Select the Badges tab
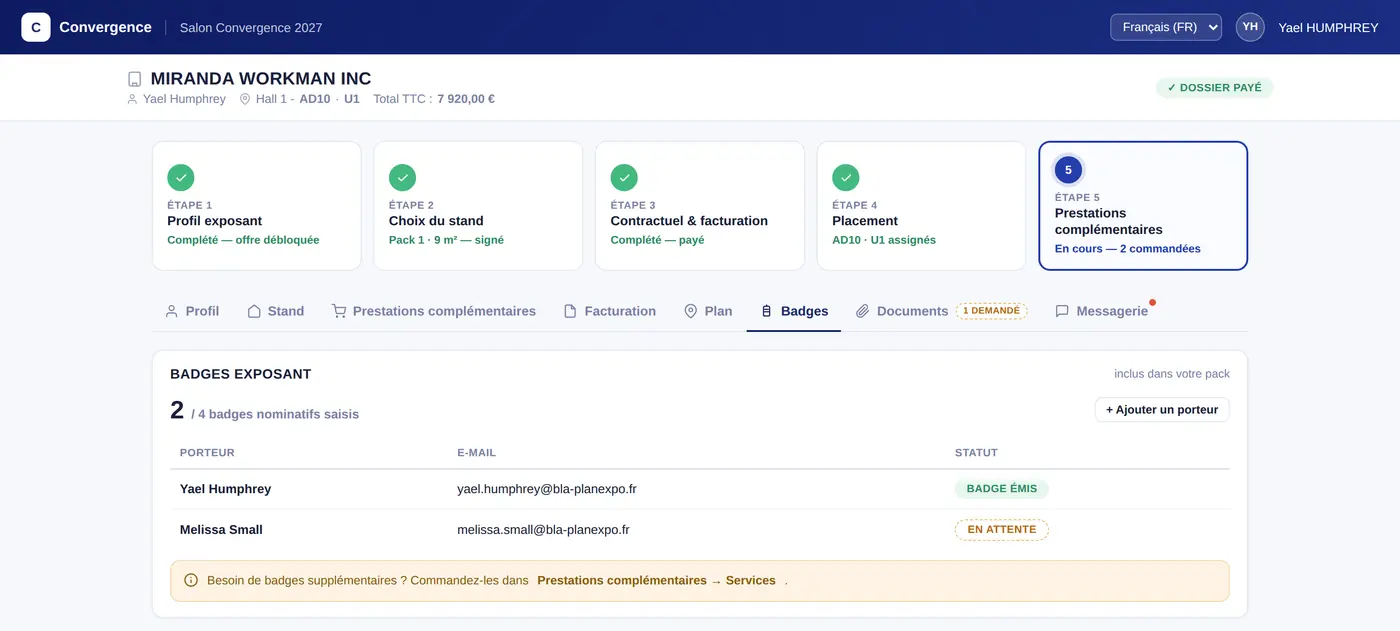 point(794,311)
